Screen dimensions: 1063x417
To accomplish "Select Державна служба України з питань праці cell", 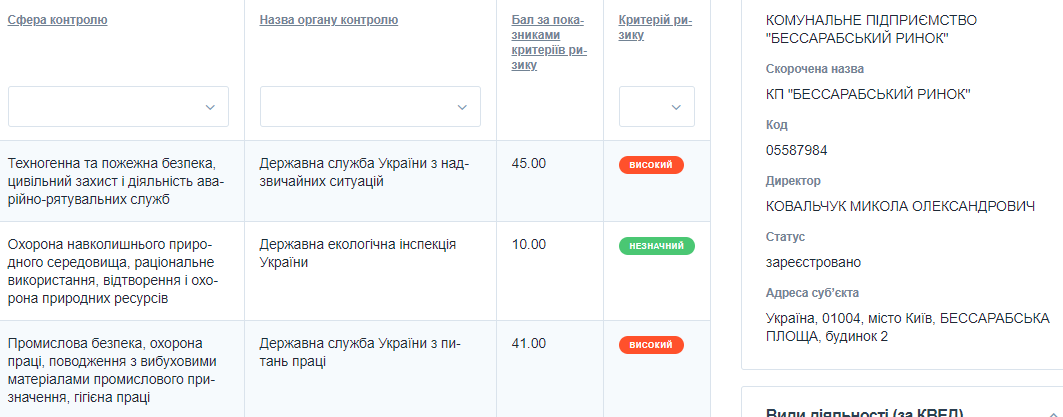I will tap(359, 352).
